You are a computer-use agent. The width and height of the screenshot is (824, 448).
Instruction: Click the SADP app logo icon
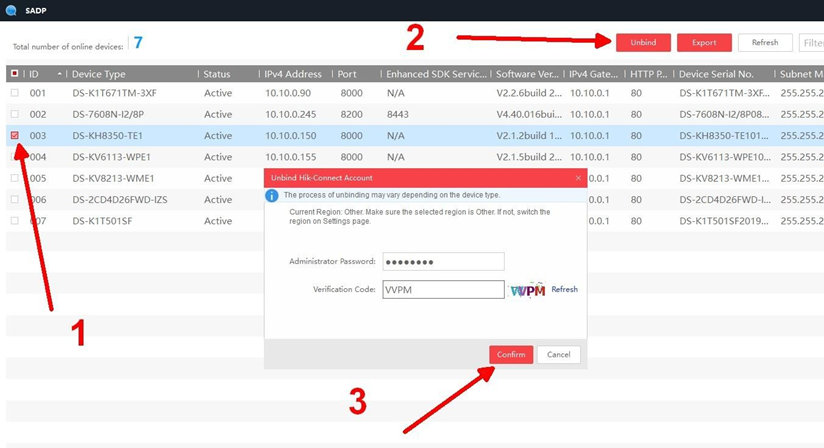(10, 8)
